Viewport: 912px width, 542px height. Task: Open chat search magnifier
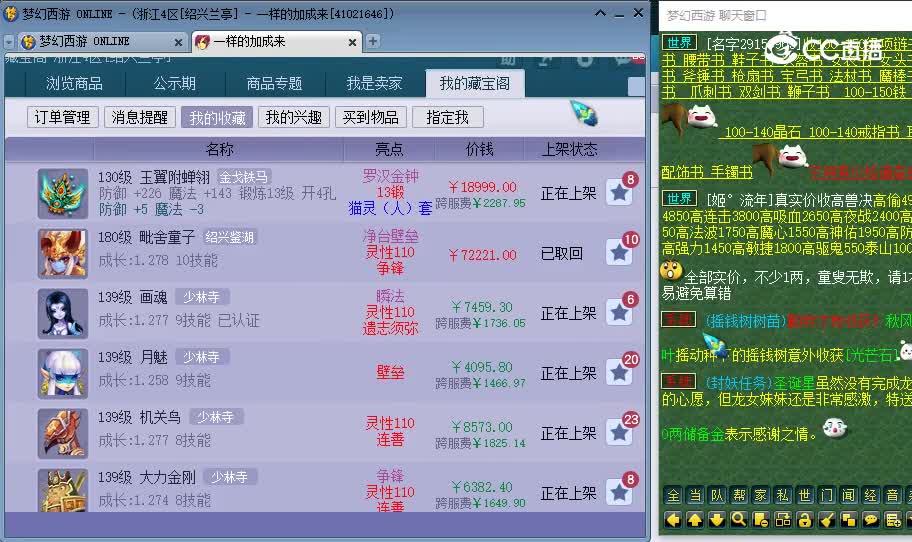point(739,520)
